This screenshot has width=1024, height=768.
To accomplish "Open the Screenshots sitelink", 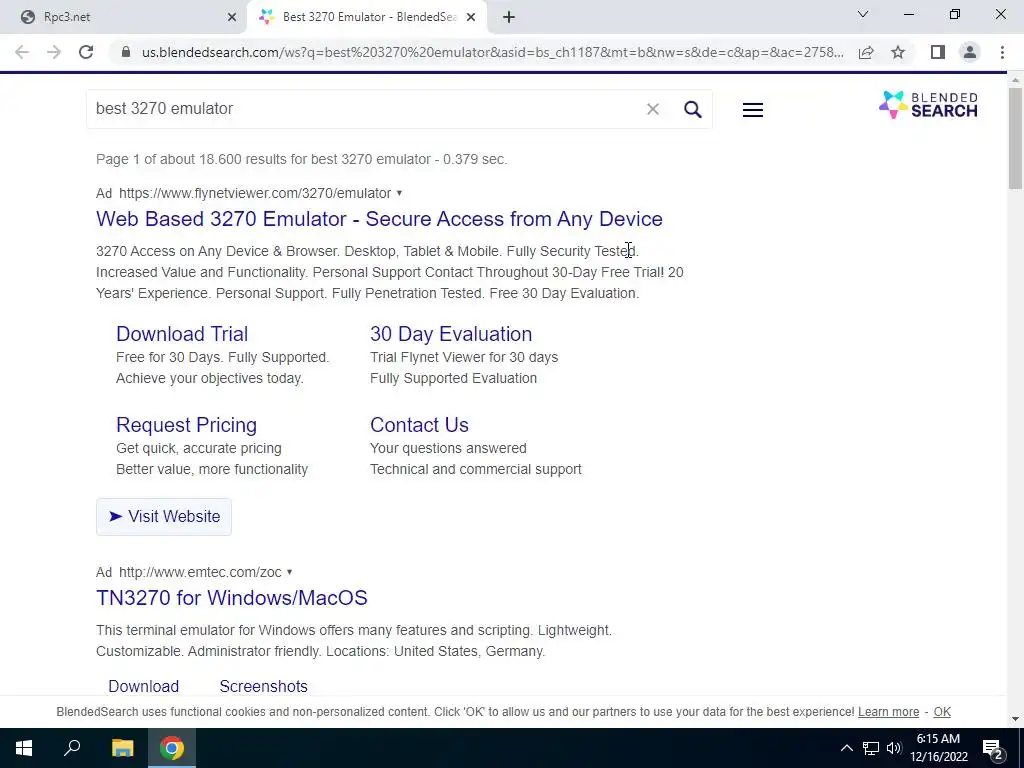I will pyautogui.click(x=263, y=686).
